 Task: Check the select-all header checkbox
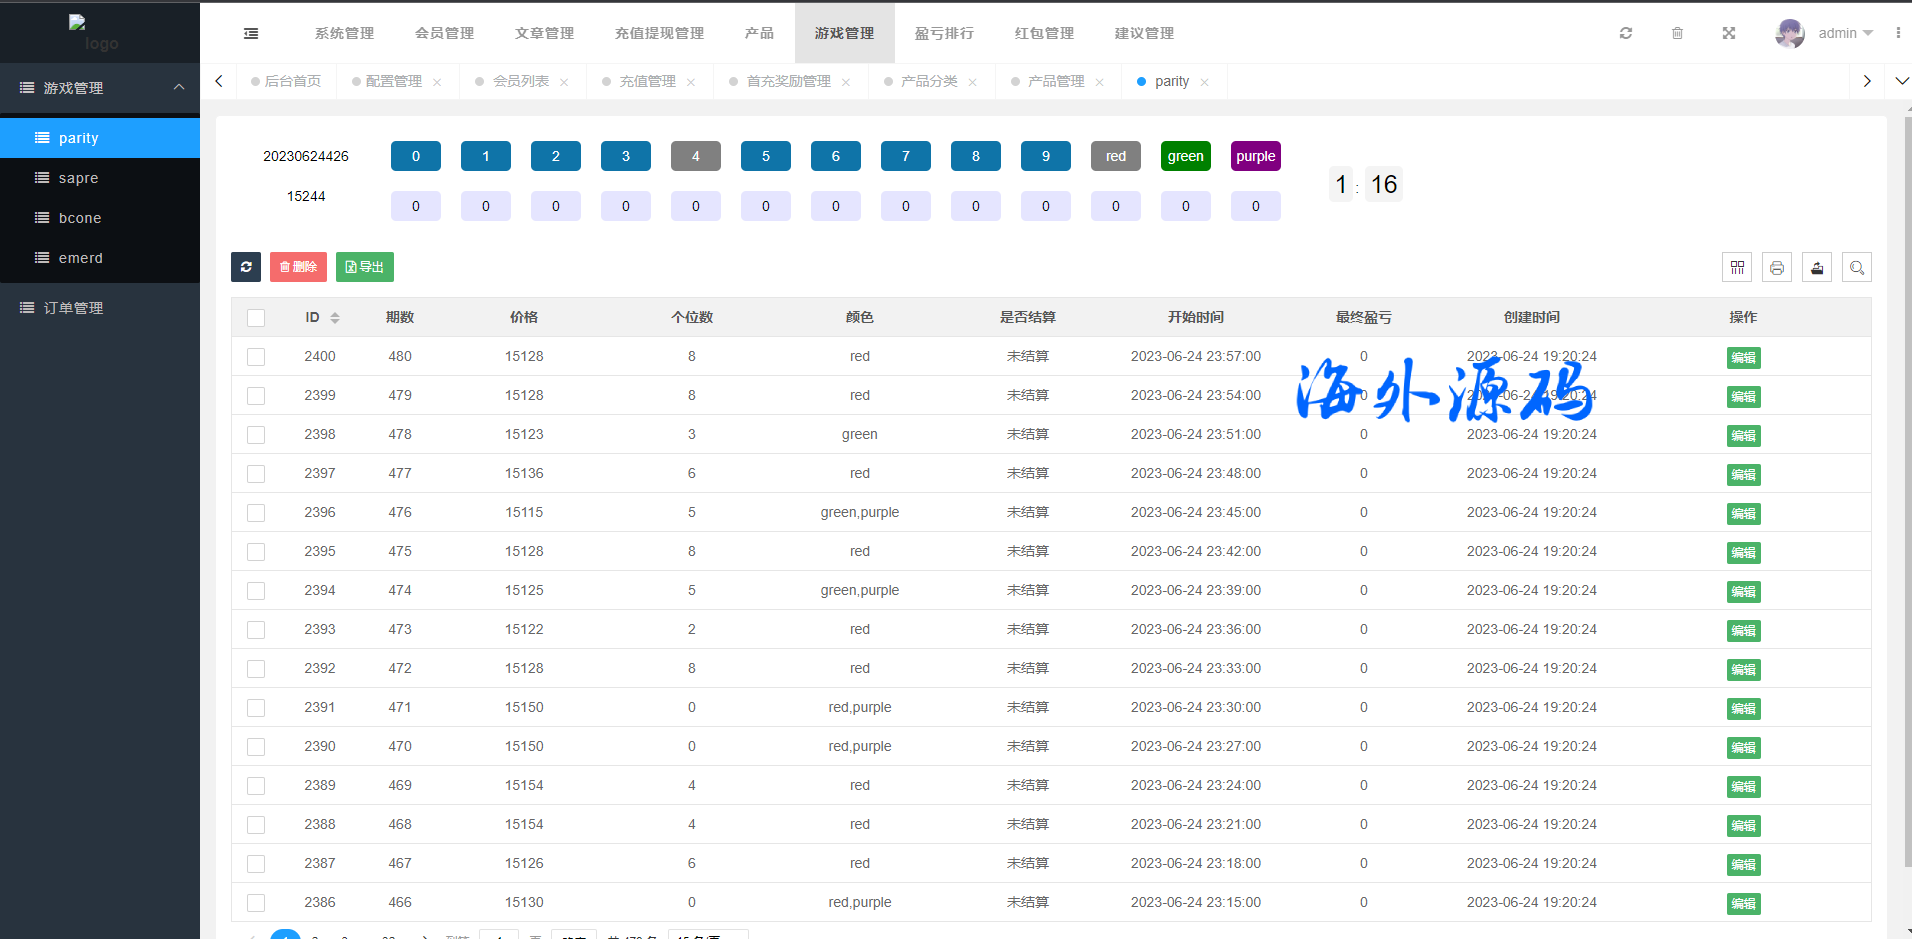(256, 318)
